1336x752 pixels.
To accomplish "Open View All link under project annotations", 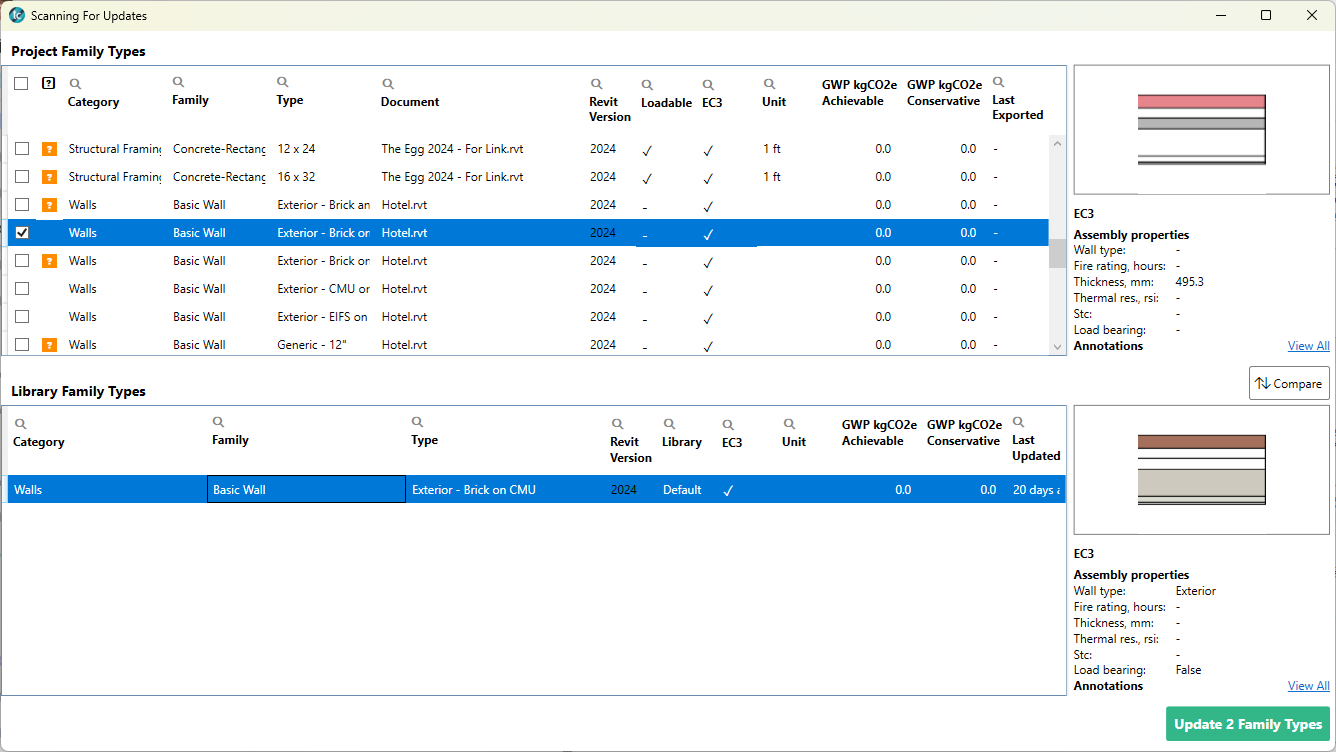I will click(1308, 346).
